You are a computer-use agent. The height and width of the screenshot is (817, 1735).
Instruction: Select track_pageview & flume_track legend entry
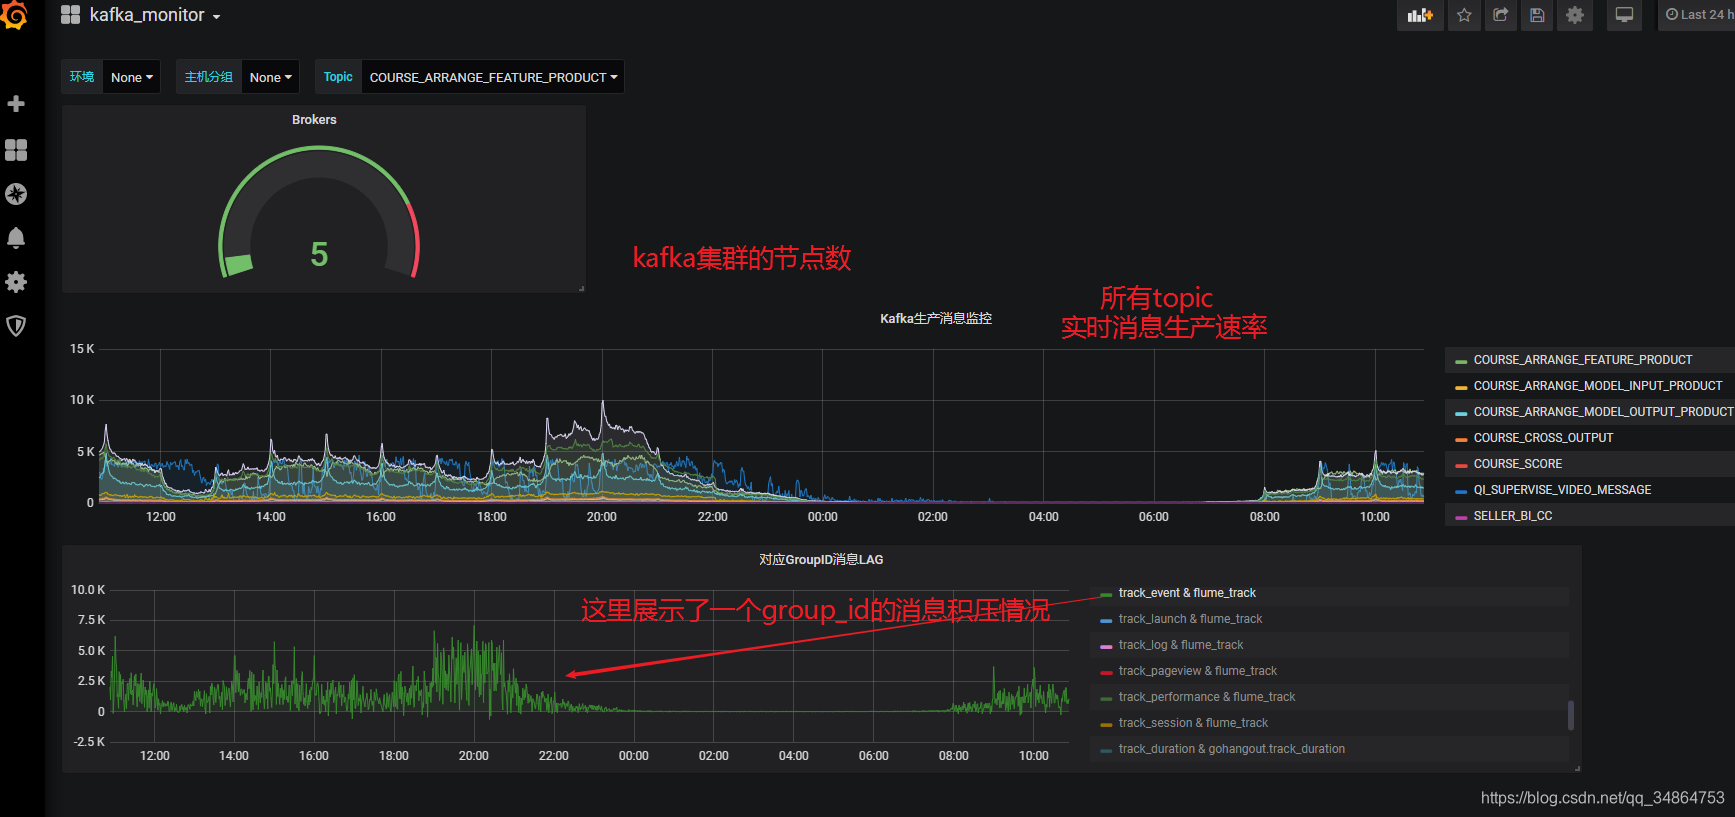pyautogui.click(x=1198, y=671)
